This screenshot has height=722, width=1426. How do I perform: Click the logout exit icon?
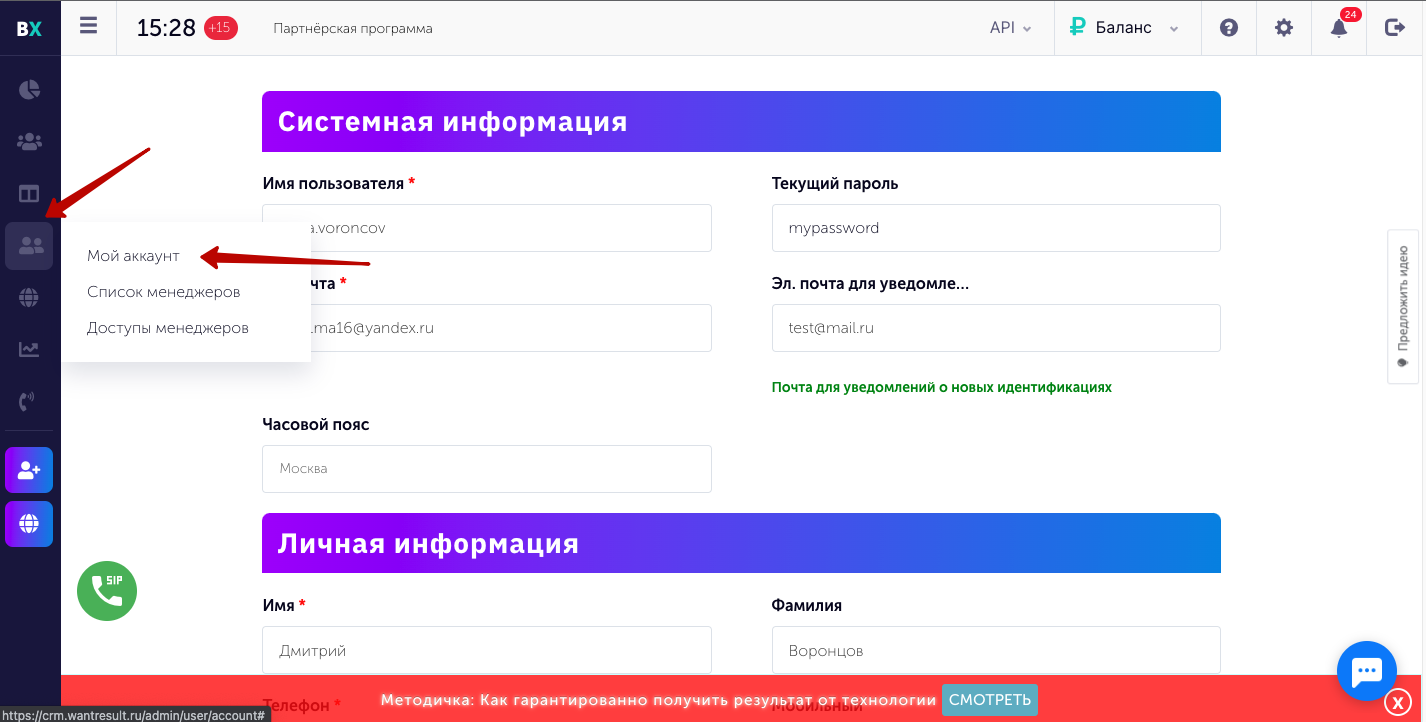pos(1395,28)
